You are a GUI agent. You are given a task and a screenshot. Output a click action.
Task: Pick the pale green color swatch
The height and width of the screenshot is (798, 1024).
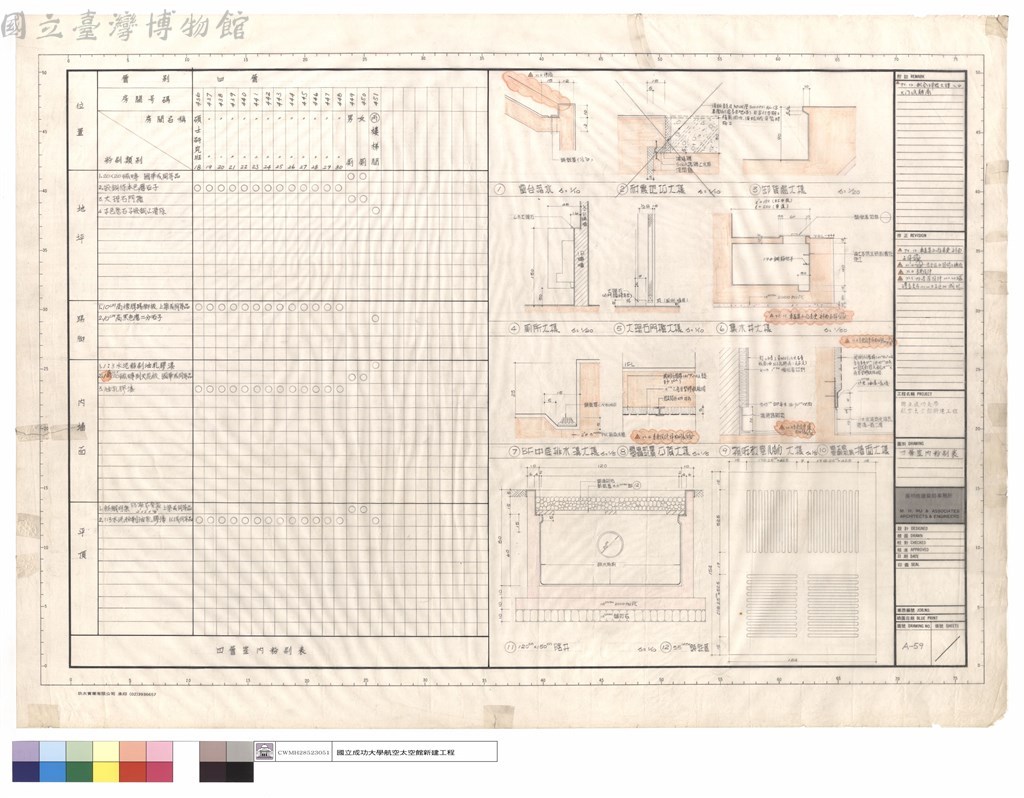(x=79, y=751)
